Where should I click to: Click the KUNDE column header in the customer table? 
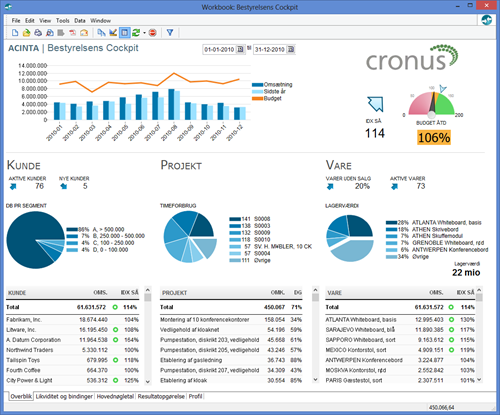point(17,293)
